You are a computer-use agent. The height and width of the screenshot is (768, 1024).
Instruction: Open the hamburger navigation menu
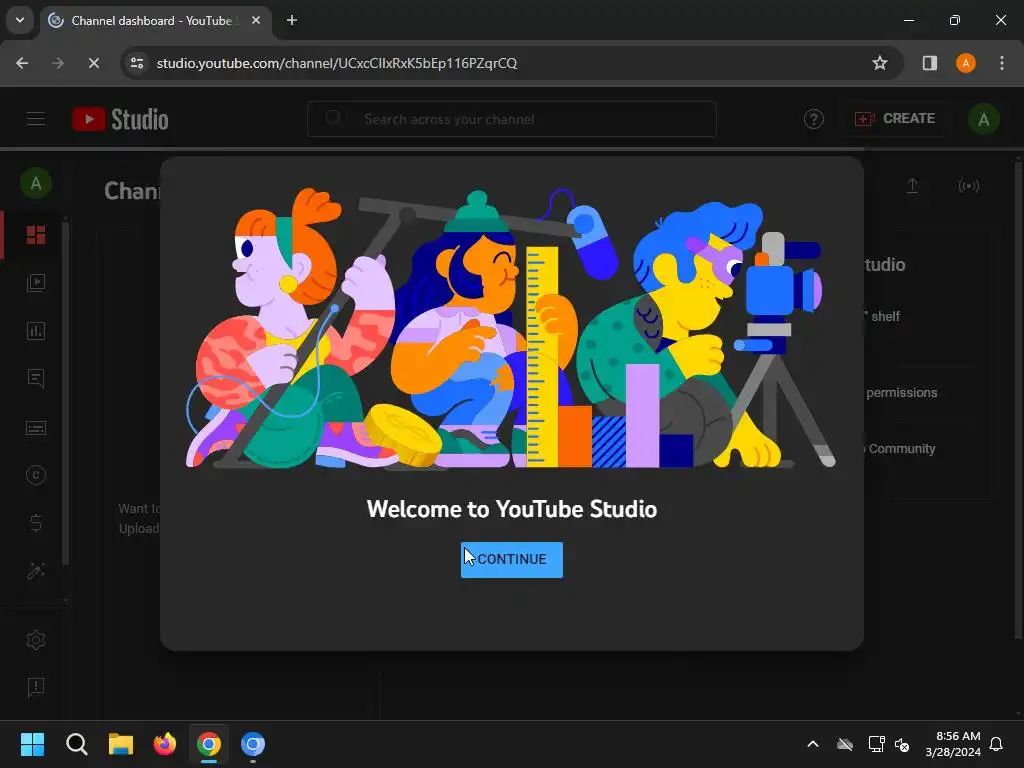[x=36, y=119]
